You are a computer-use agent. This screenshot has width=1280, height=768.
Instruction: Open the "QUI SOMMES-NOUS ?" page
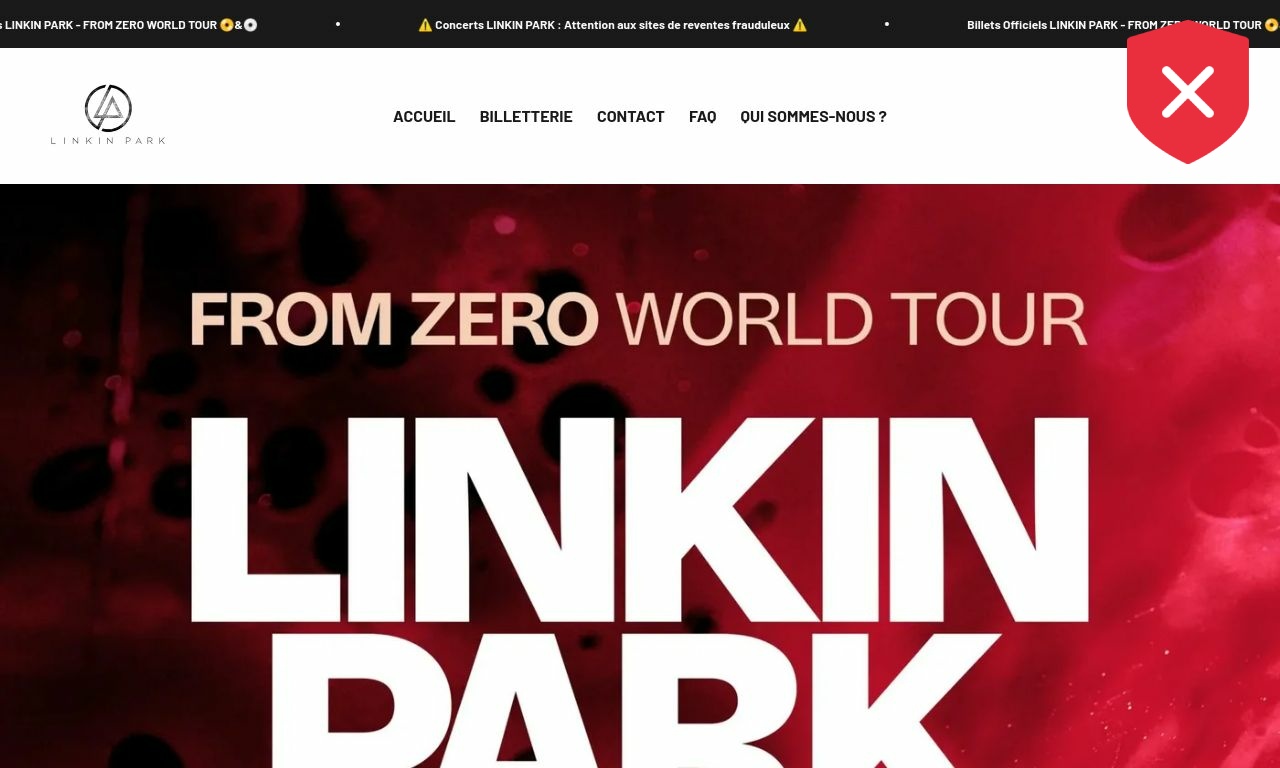(x=813, y=116)
